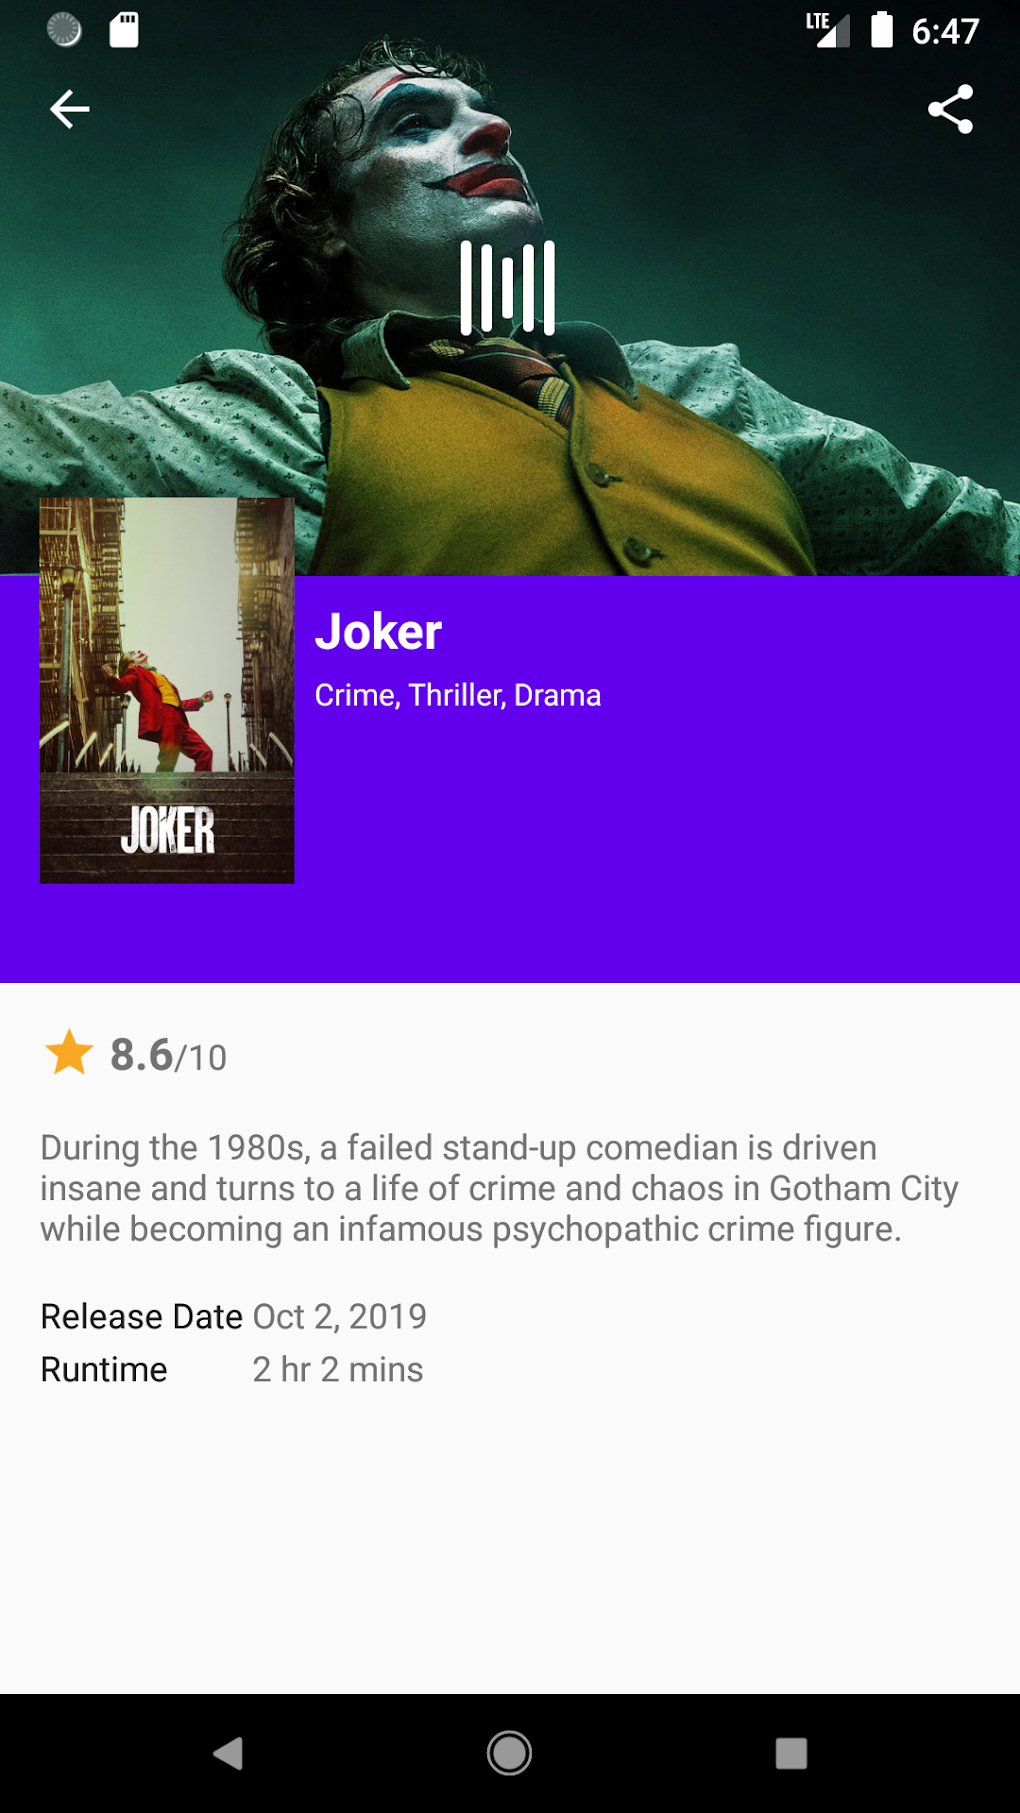Tap the 6:47 clock
1020x1813 pixels.
click(x=945, y=31)
